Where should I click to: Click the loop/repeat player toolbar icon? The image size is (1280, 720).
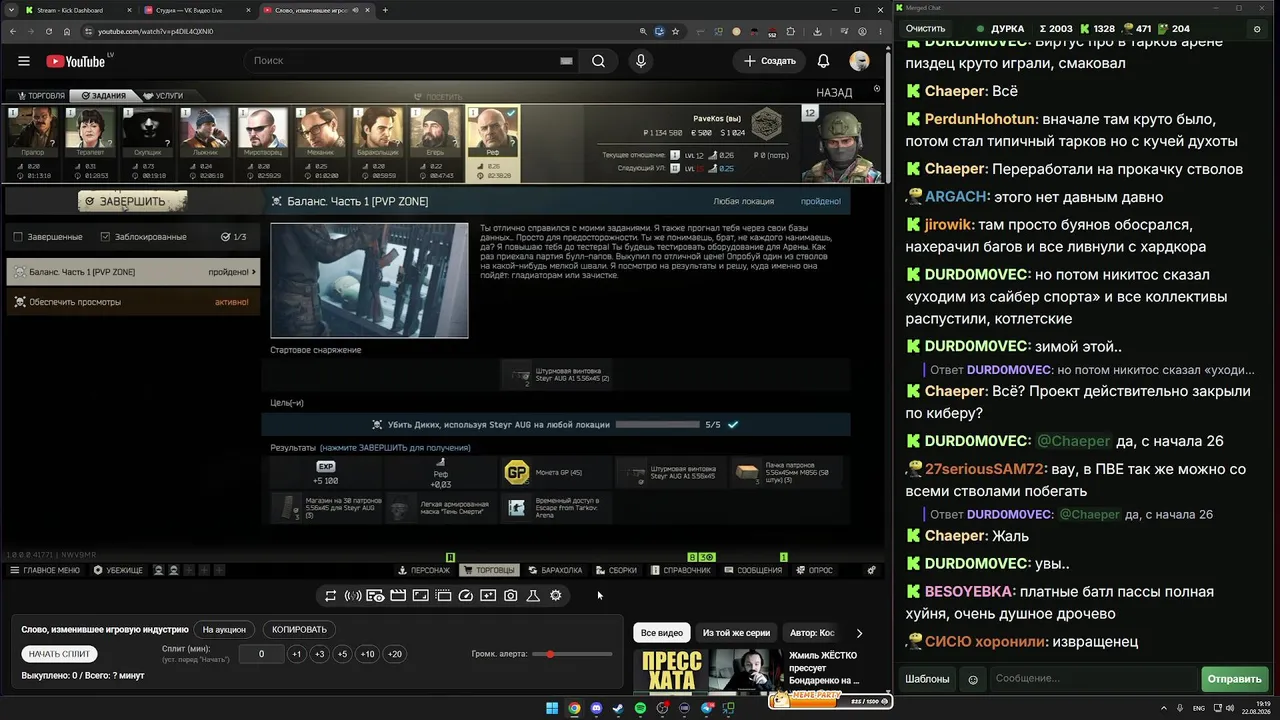pos(331,596)
